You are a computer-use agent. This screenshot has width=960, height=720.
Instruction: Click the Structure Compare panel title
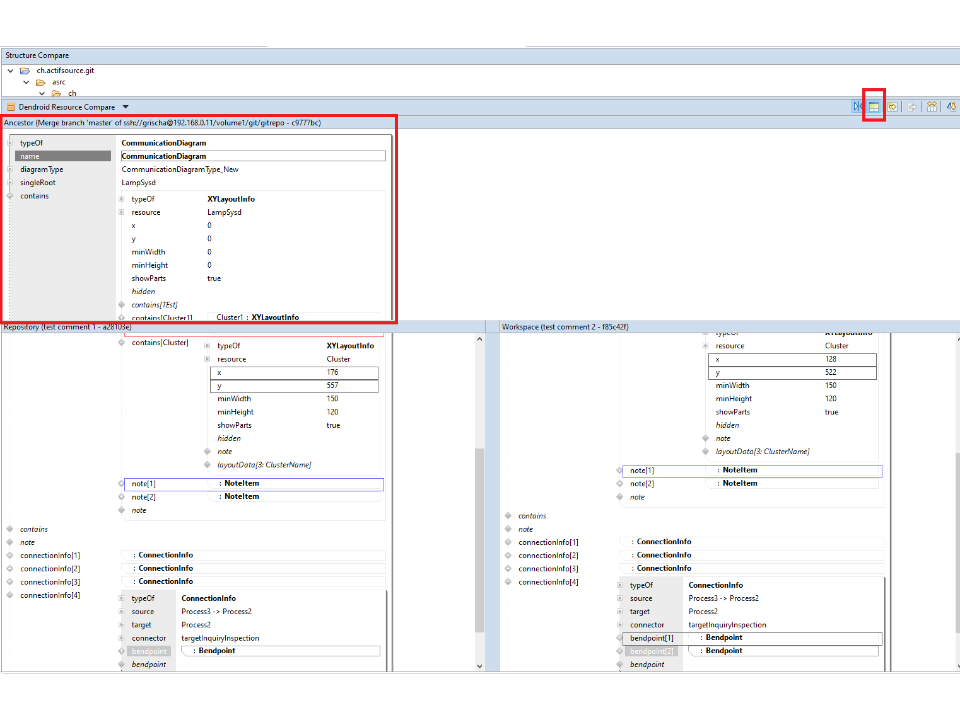tap(37, 55)
